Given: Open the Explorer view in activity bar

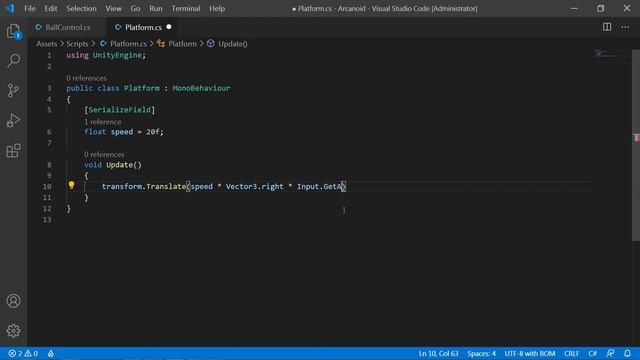Looking at the screenshot, I should tap(13, 31).
